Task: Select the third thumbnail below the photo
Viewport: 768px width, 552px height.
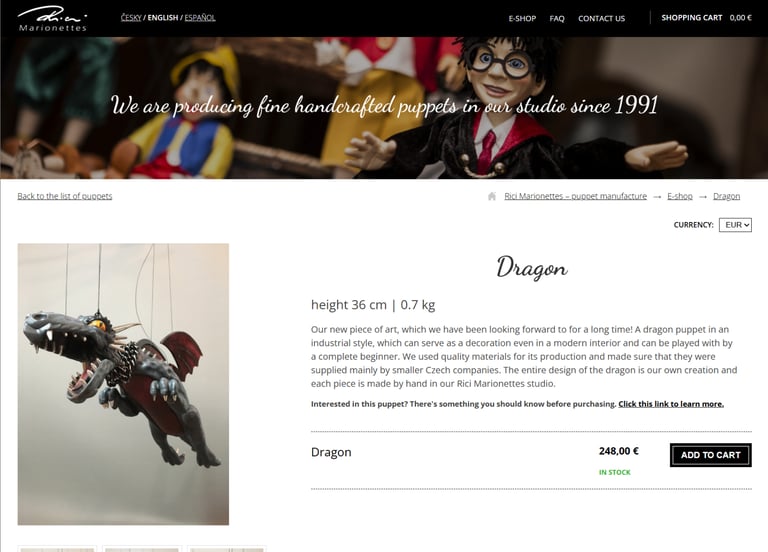Action: click(227, 549)
